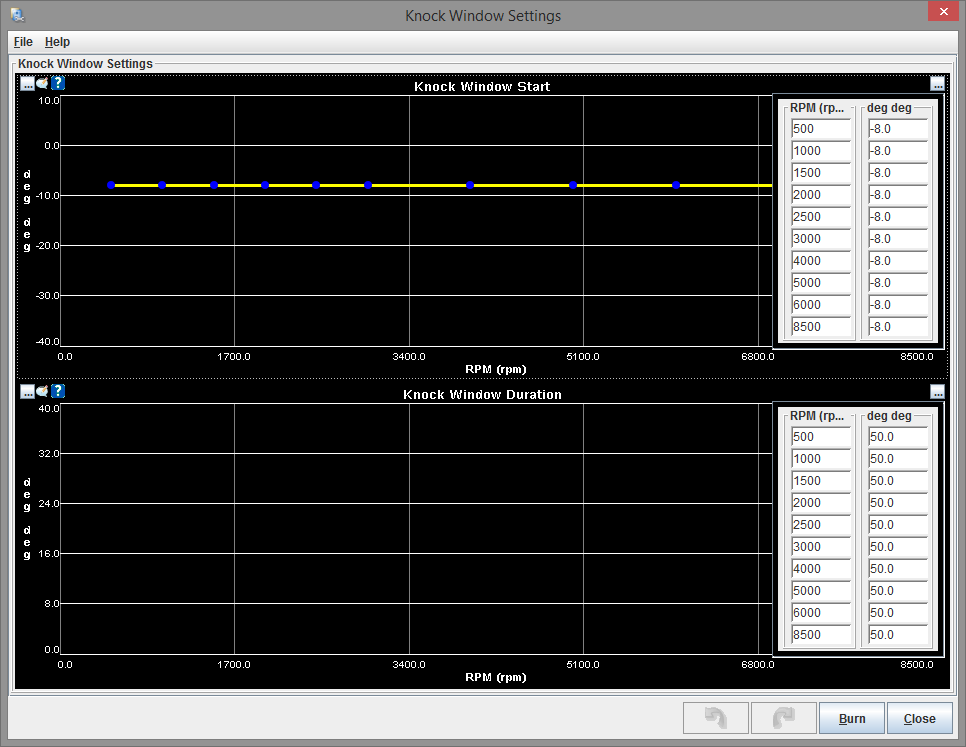Select the 4000 RPM point on Start curve
The height and width of the screenshot is (747, 966).
point(470,185)
